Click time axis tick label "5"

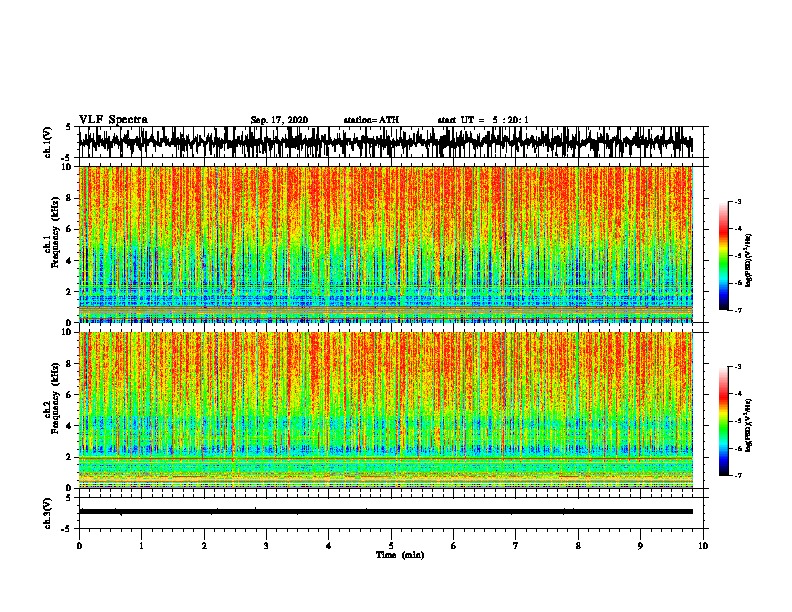(391, 546)
